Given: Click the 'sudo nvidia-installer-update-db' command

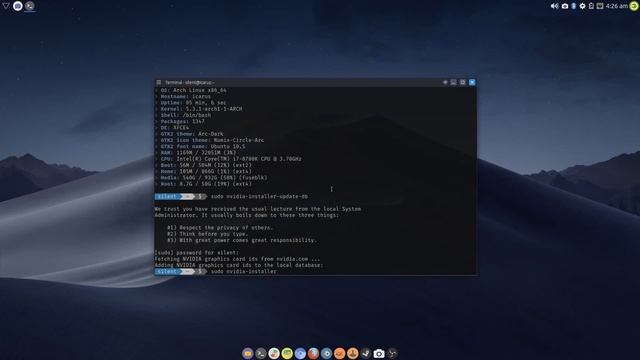Looking at the screenshot, I should click(x=259, y=196).
